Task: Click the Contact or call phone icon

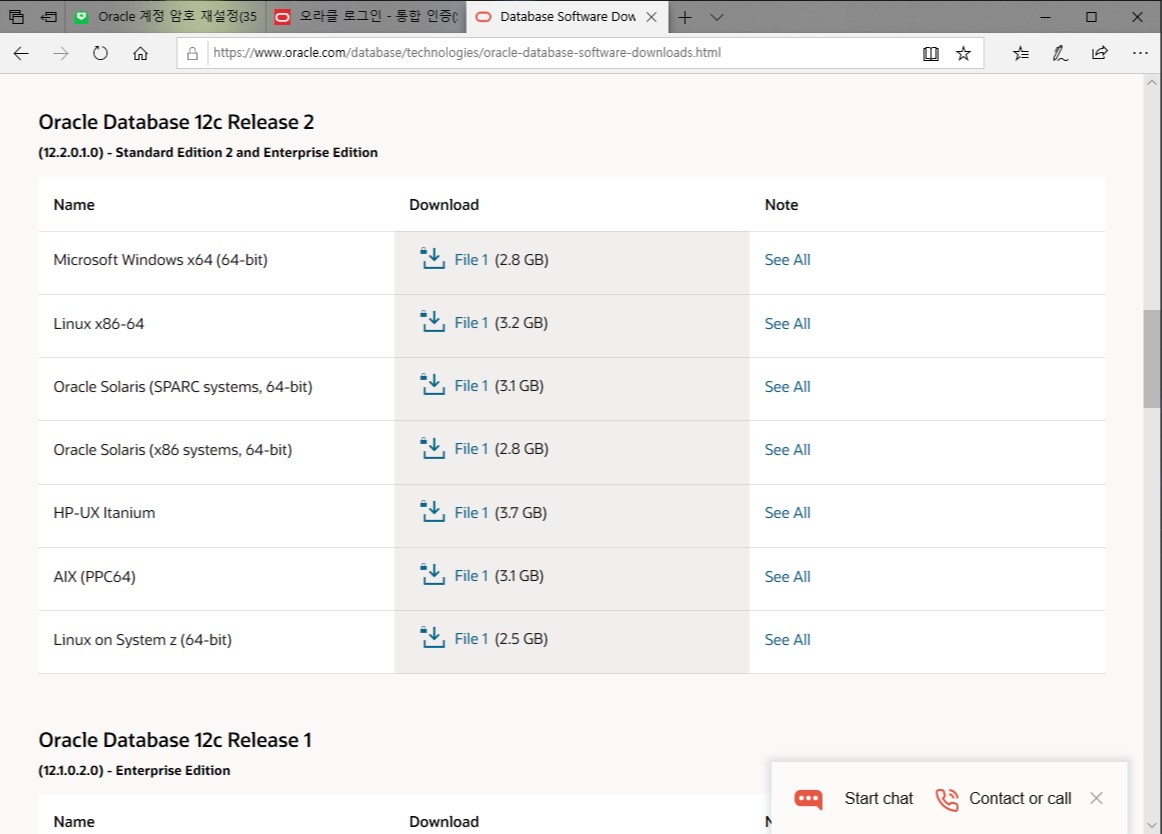Action: click(x=946, y=799)
